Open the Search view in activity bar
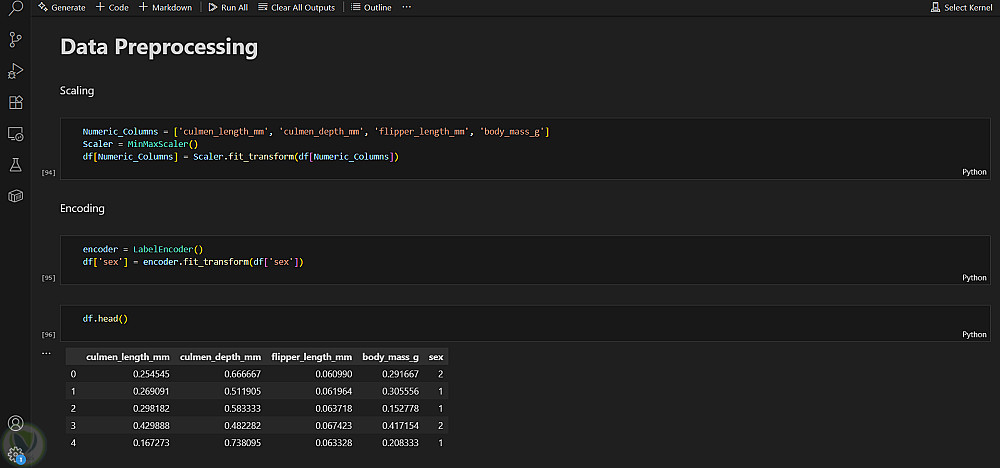 click(x=15, y=9)
